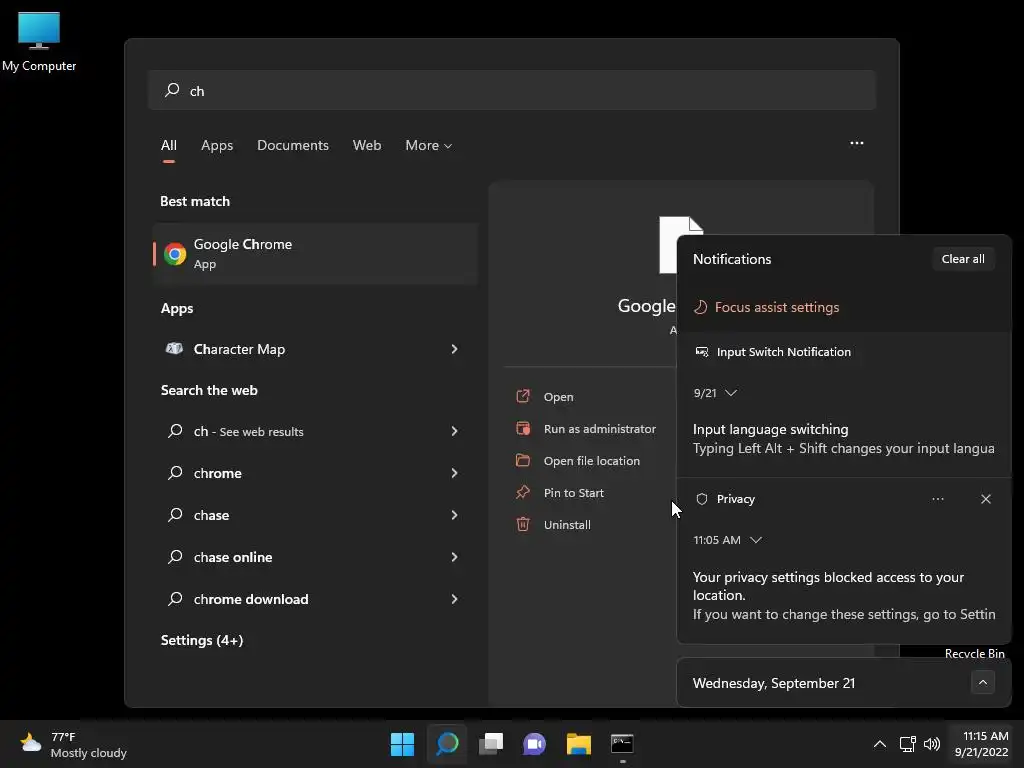Switch to the All search tab
Viewport: 1024px width, 768px height.
168,146
